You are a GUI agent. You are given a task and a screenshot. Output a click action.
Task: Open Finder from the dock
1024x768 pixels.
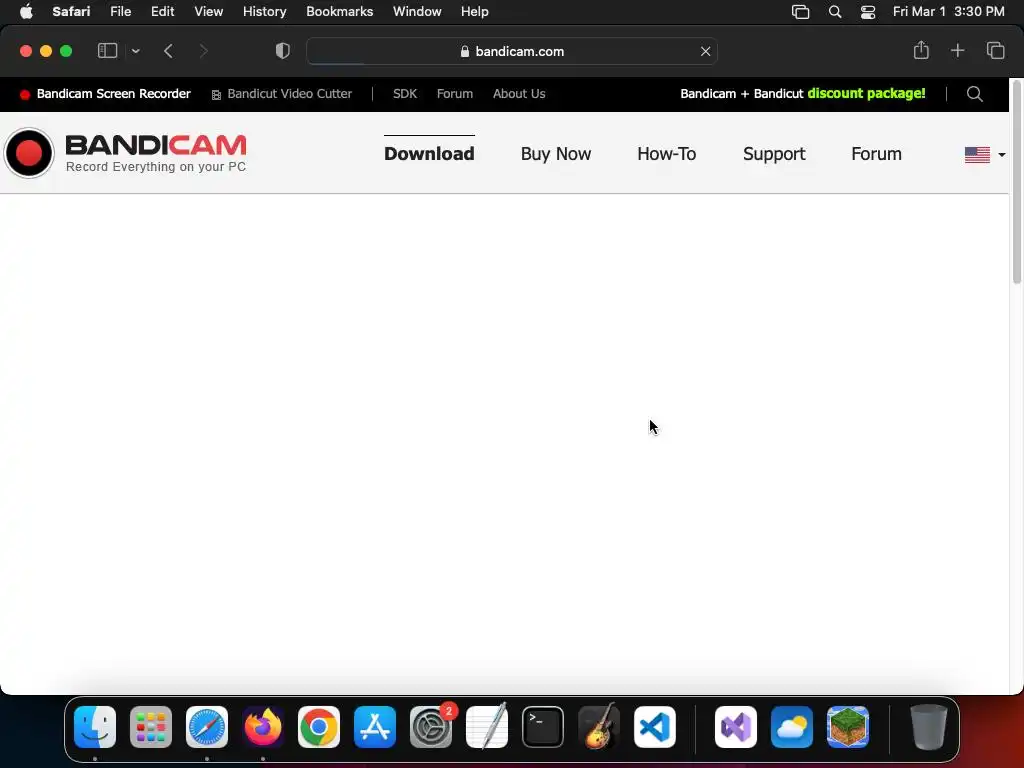point(95,727)
